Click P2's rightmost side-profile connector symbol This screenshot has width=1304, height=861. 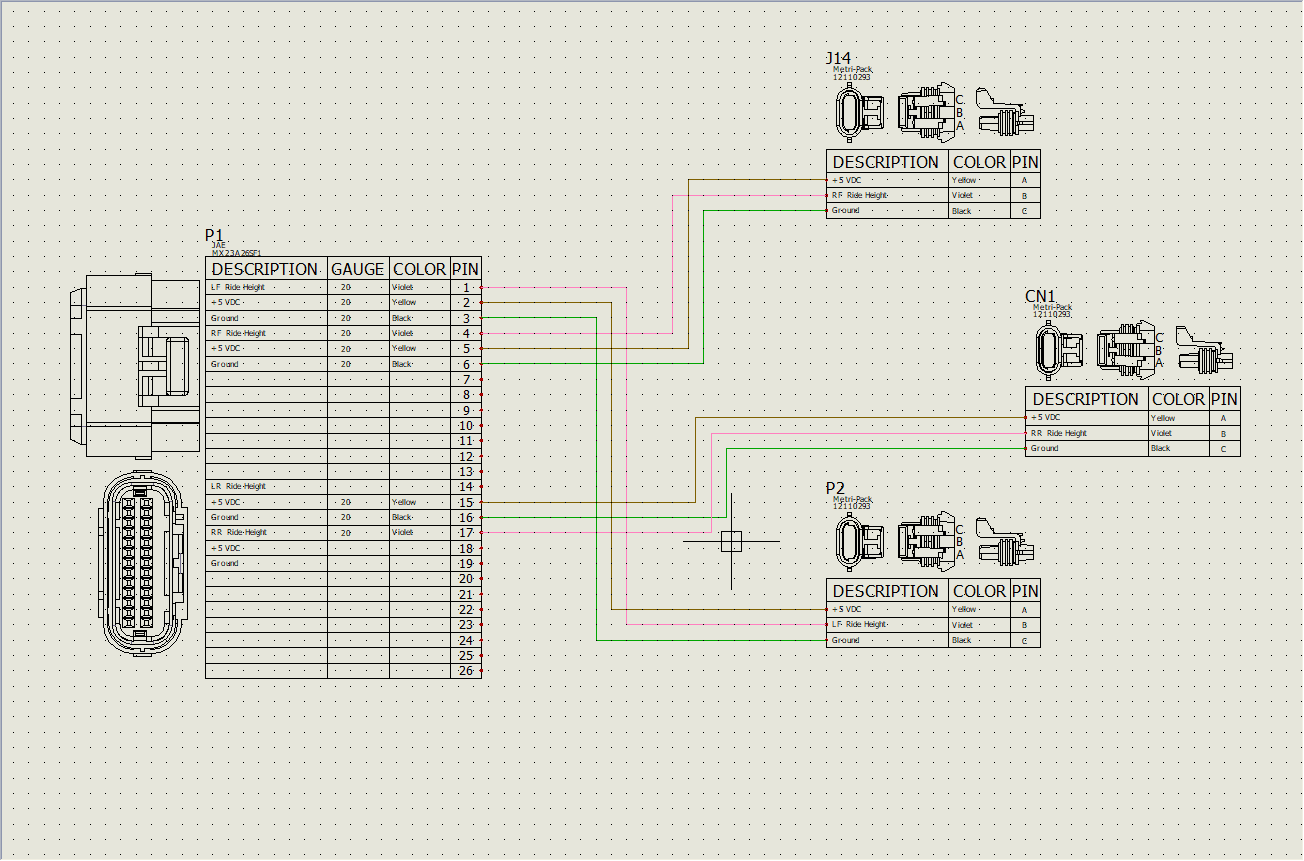pyautogui.click(x=1004, y=541)
